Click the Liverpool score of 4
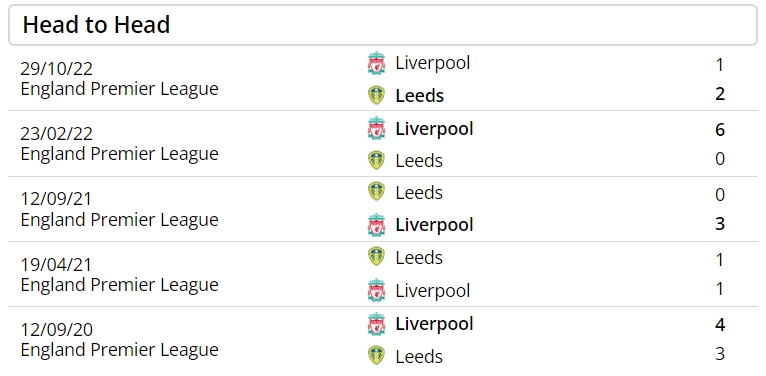This screenshot has height=376, width=766. [x=720, y=325]
